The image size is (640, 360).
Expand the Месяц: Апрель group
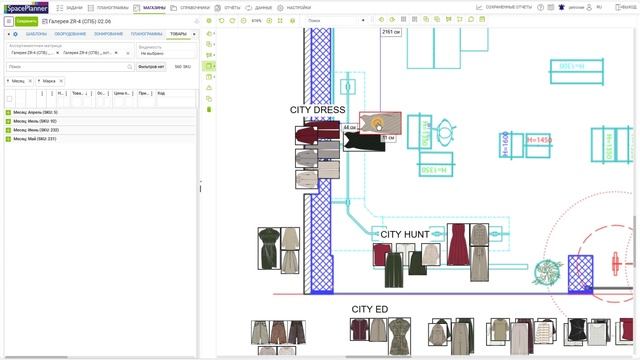tap(8, 112)
